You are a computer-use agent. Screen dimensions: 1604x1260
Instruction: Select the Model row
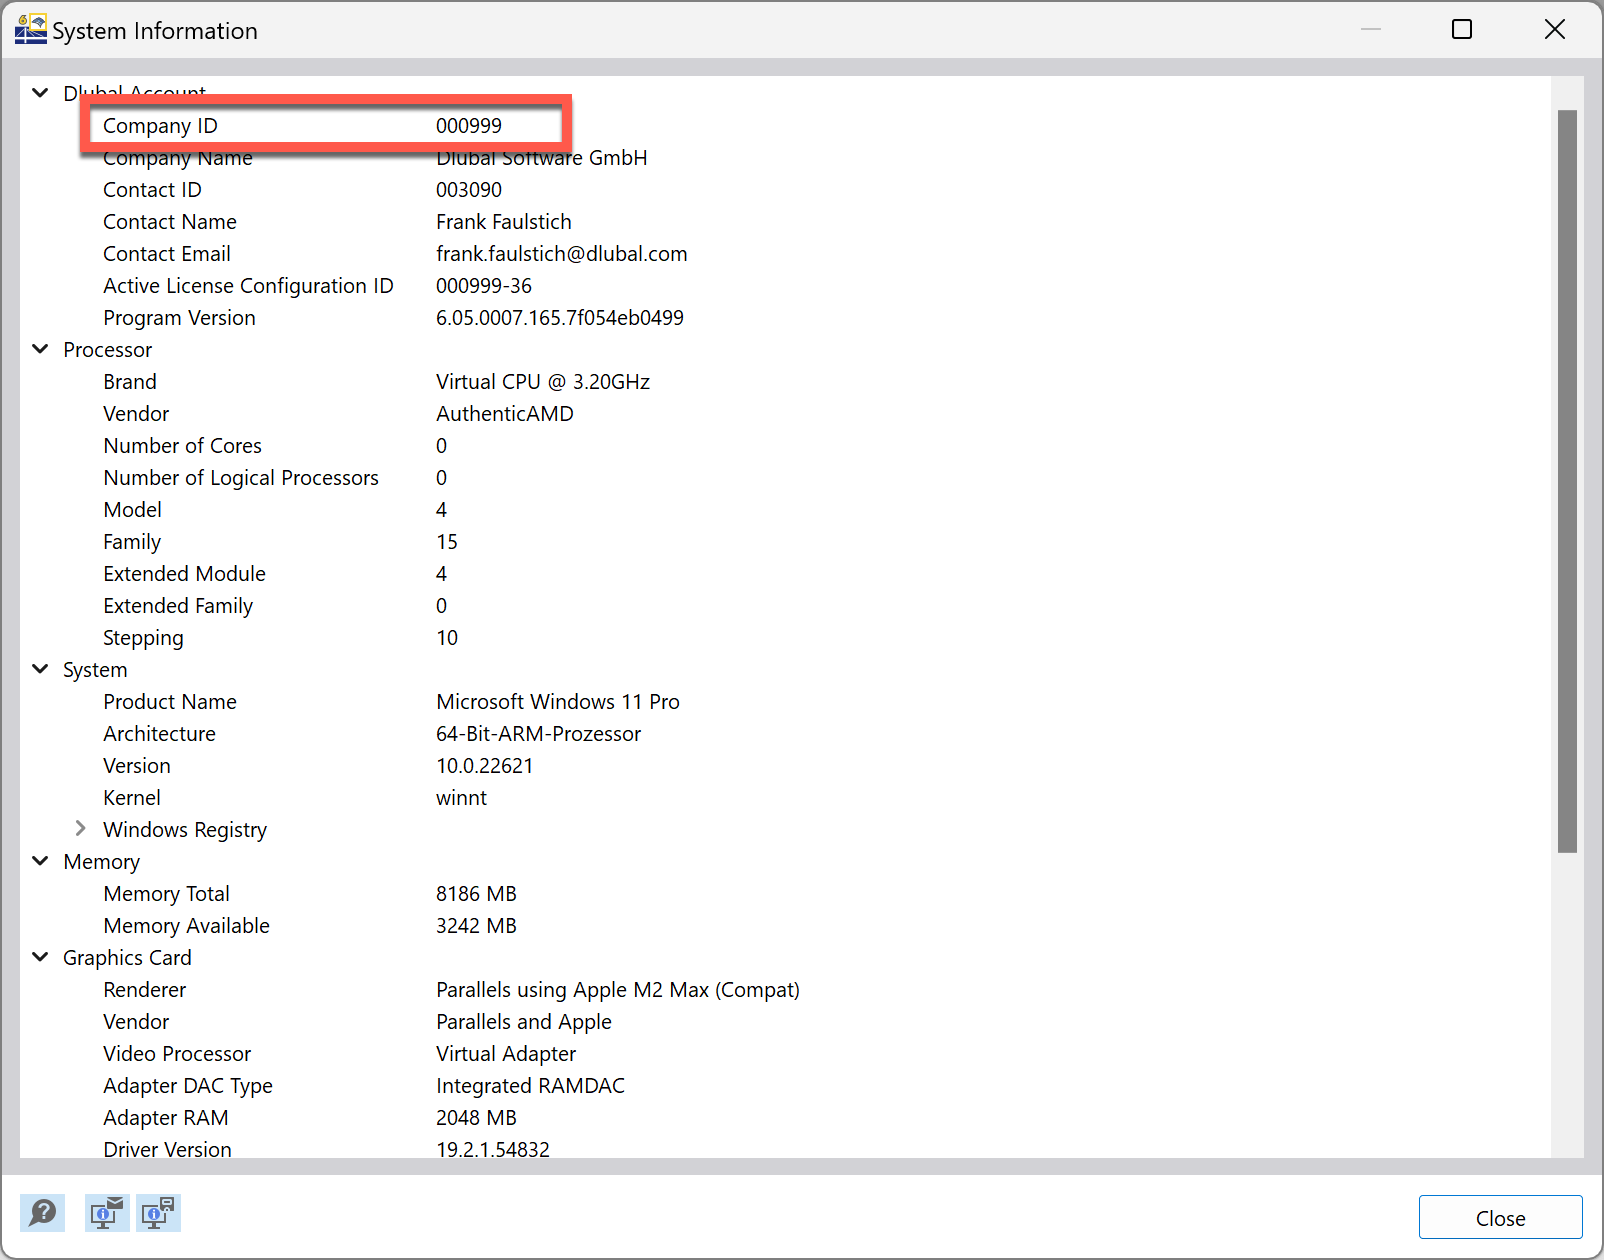pyautogui.click(x=785, y=510)
